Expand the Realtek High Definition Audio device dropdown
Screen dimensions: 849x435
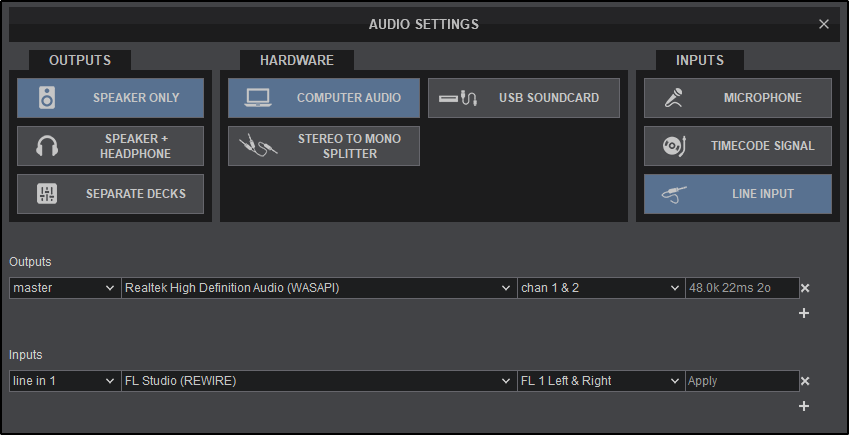[x=318, y=288]
